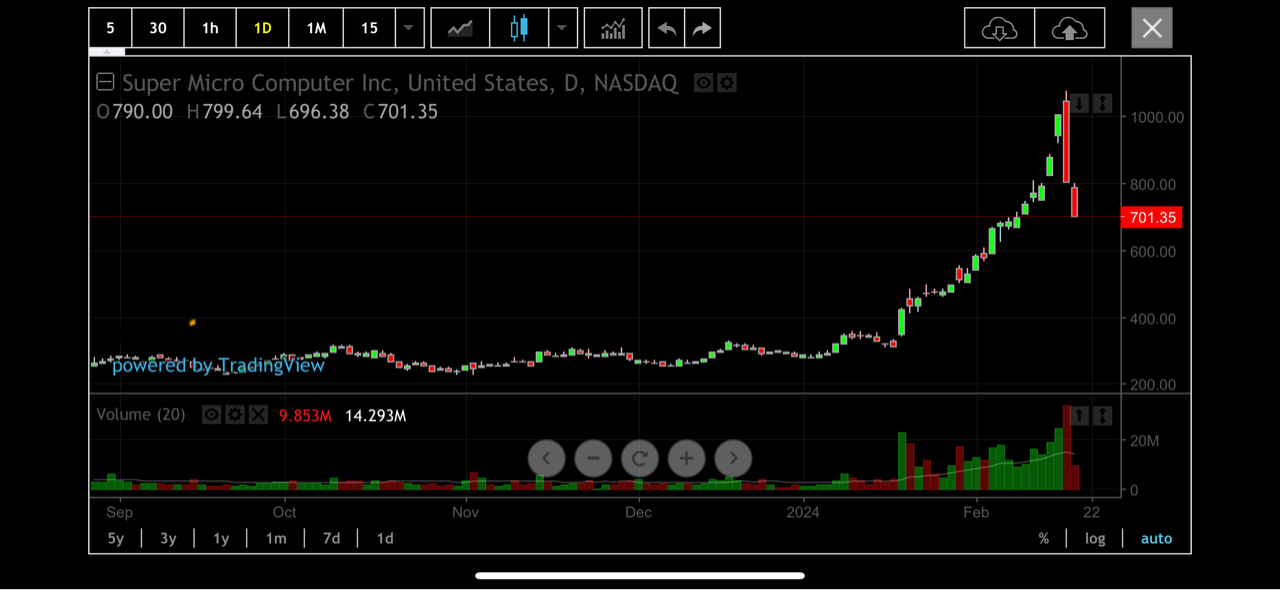Toggle percent scale mode

point(1044,538)
